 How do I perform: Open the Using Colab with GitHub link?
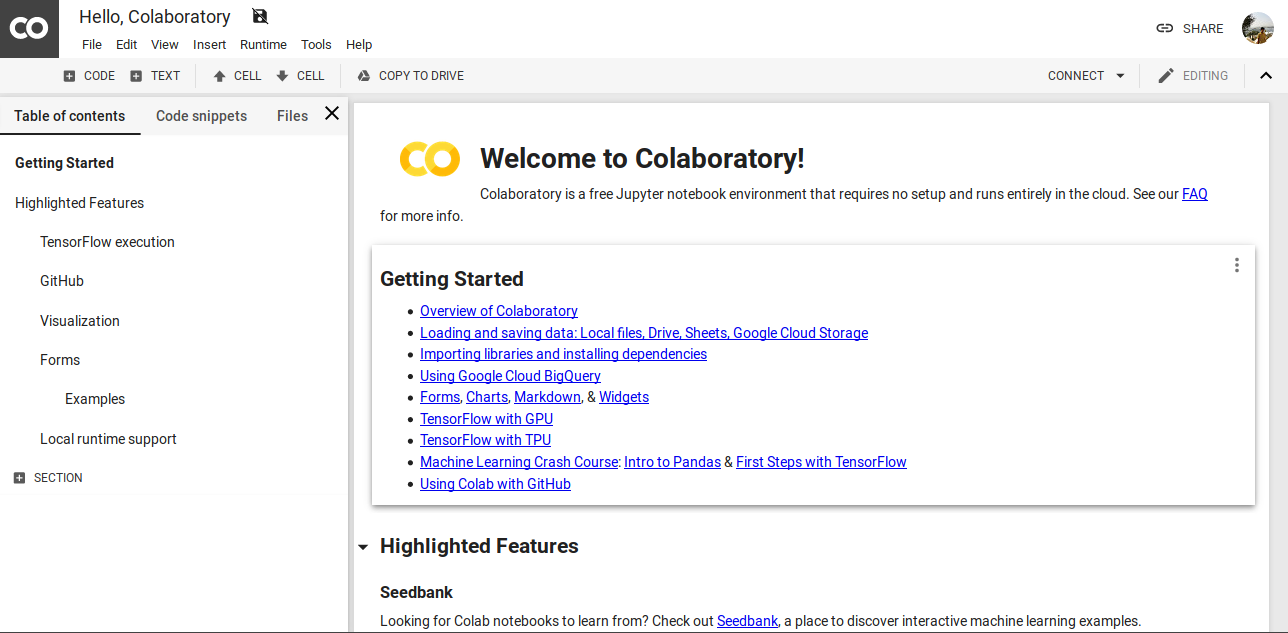point(495,484)
